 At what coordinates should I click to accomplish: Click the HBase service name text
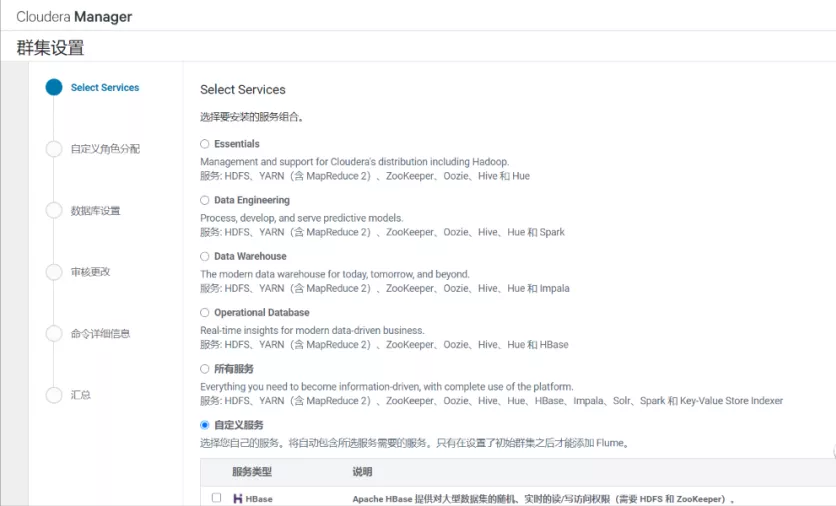click(x=259, y=499)
